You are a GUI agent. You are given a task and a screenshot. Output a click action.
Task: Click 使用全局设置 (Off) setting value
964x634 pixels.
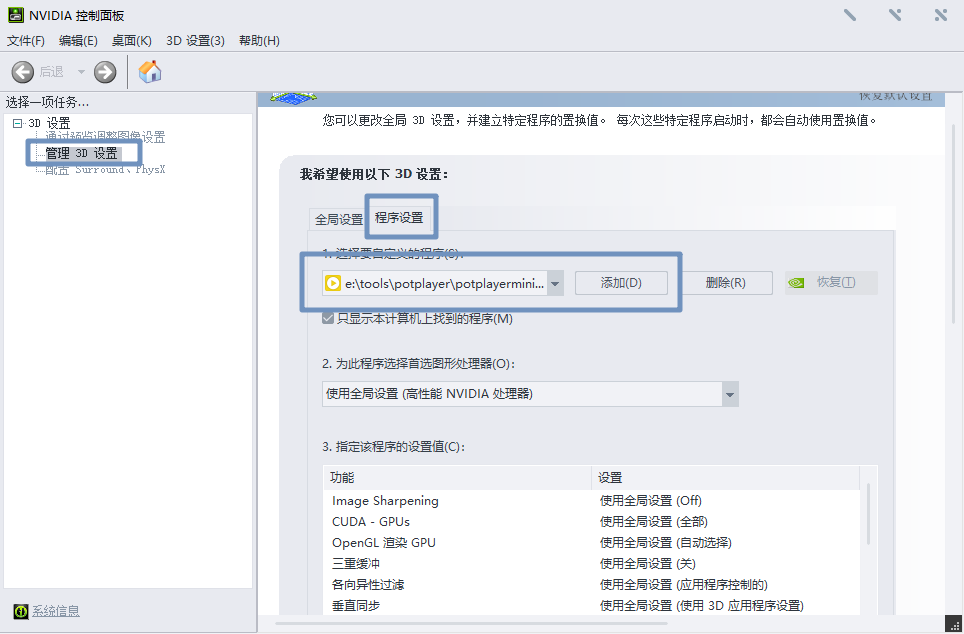650,501
